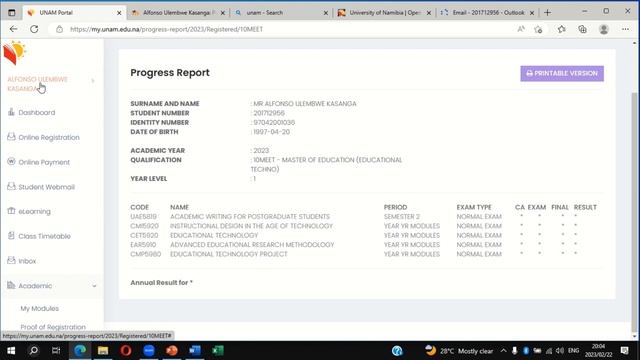The image size is (640, 360).
Task: Open the browser Settings and more menu
Action: 625,29
